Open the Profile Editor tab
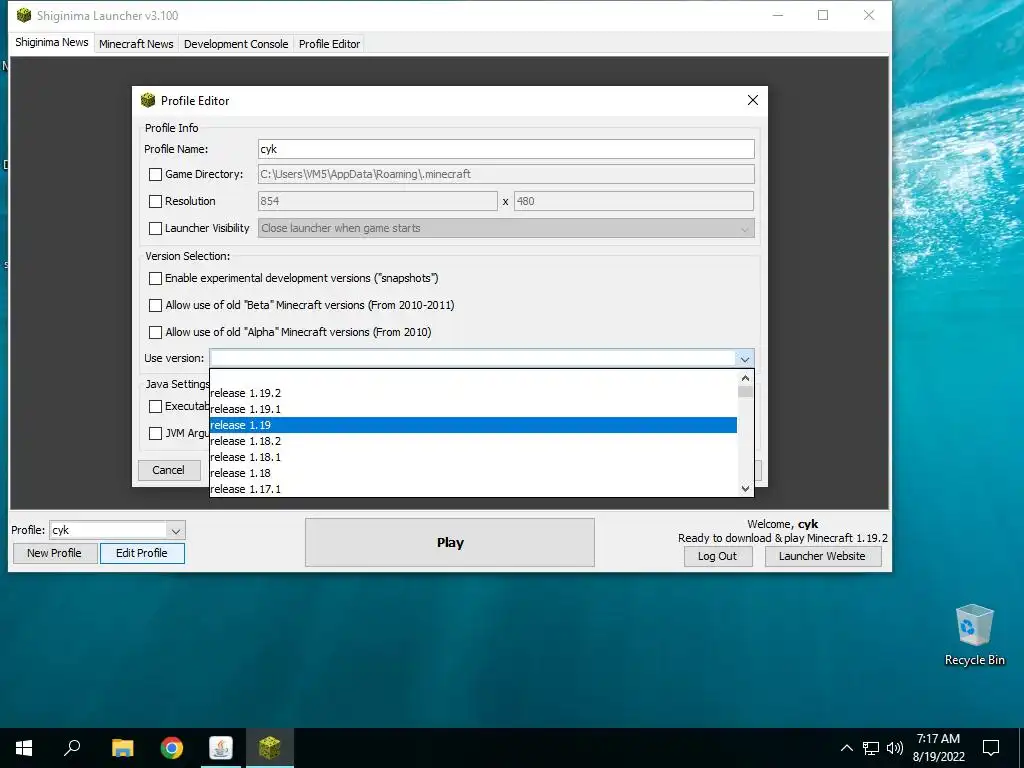The image size is (1024, 768). coord(329,44)
